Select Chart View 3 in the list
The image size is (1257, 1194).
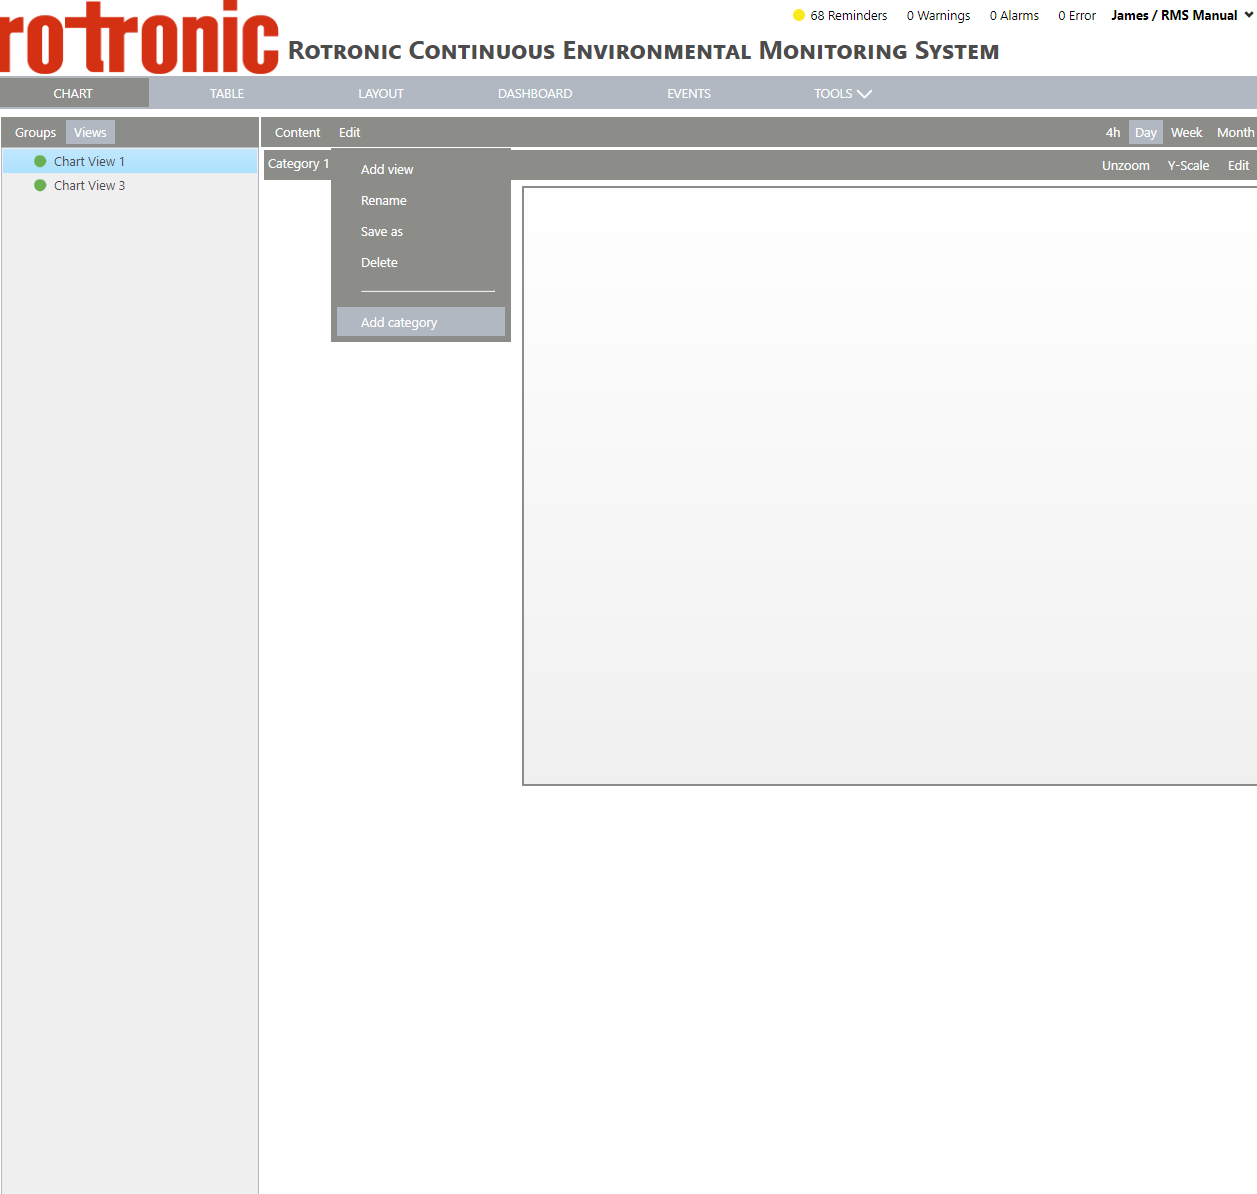130,185
